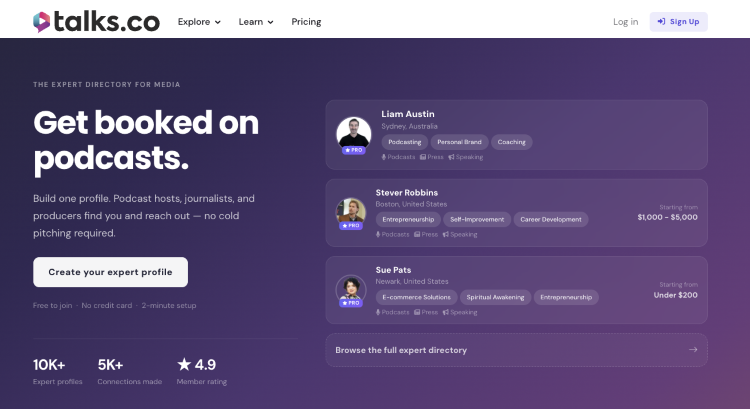750x409 pixels.
Task: Click Speaking megaphone icon in Stever Robbins card
Action: pyautogui.click(x=445, y=234)
